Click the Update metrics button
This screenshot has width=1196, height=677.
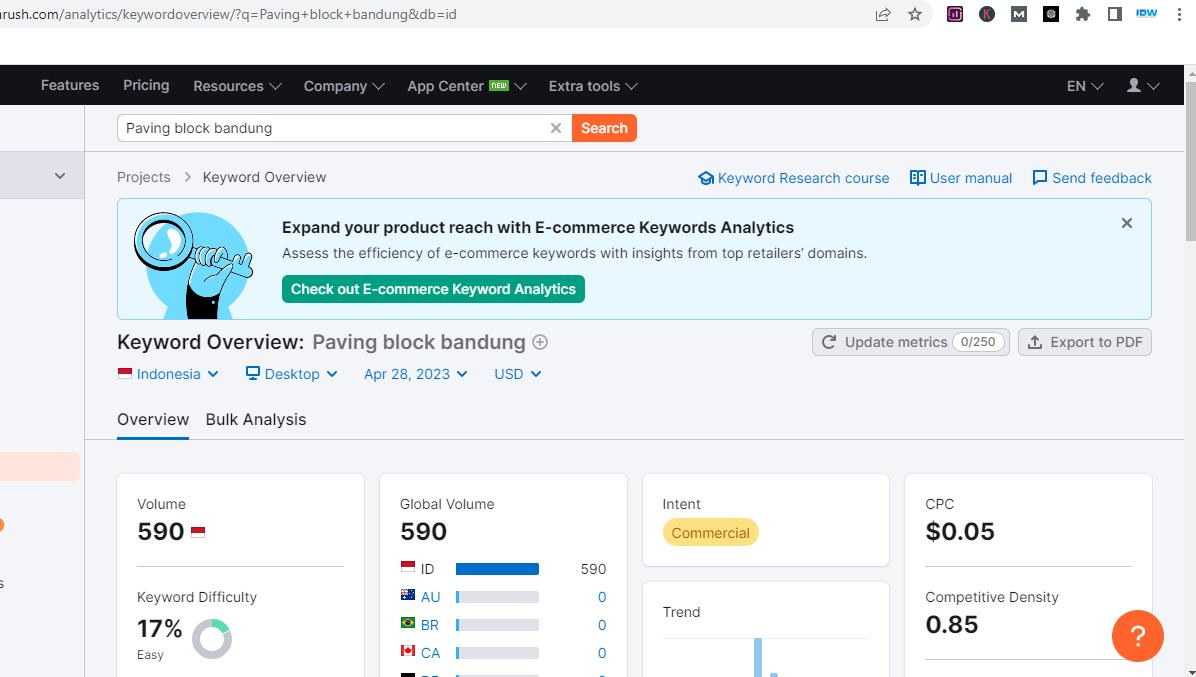[911, 342]
